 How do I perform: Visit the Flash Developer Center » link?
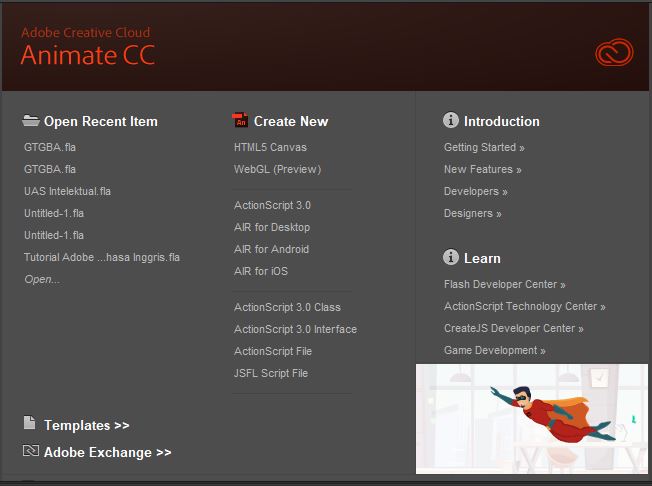504,284
